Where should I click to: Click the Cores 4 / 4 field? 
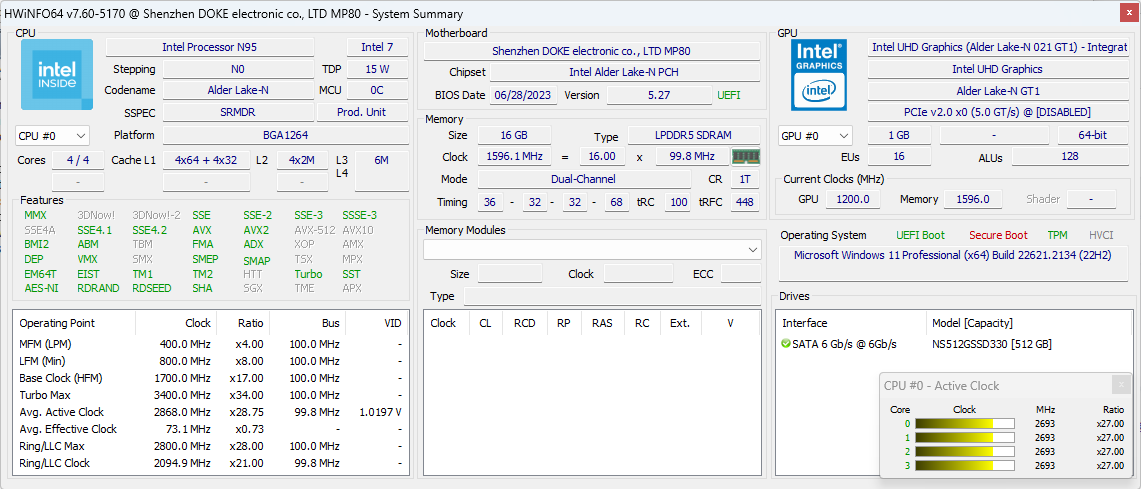click(78, 160)
